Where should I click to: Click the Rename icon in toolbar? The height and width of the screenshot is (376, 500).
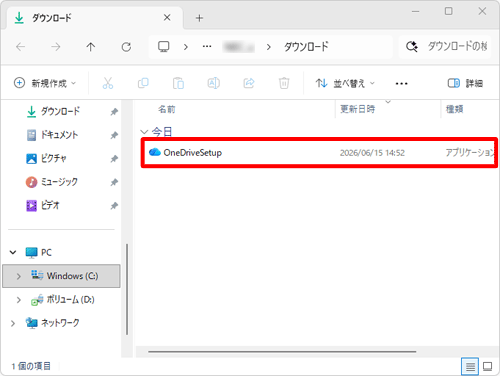(x=214, y=83)
